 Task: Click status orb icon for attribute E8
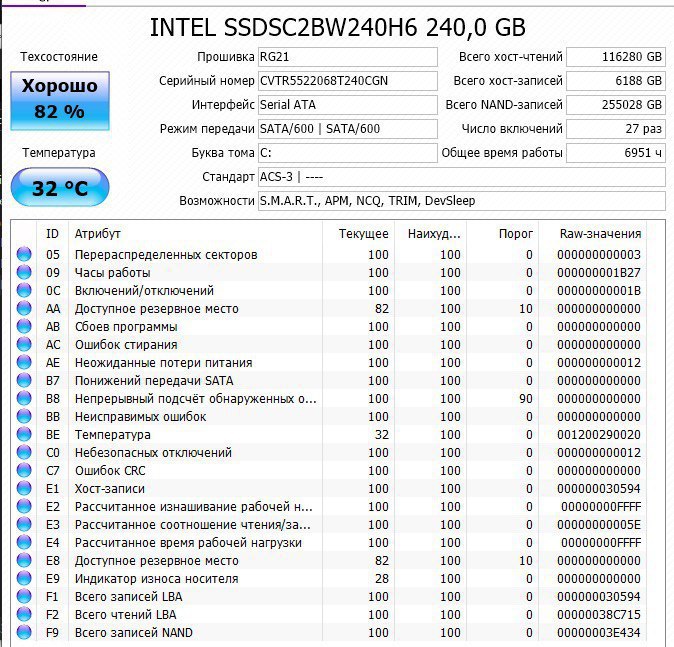point(24,561)
